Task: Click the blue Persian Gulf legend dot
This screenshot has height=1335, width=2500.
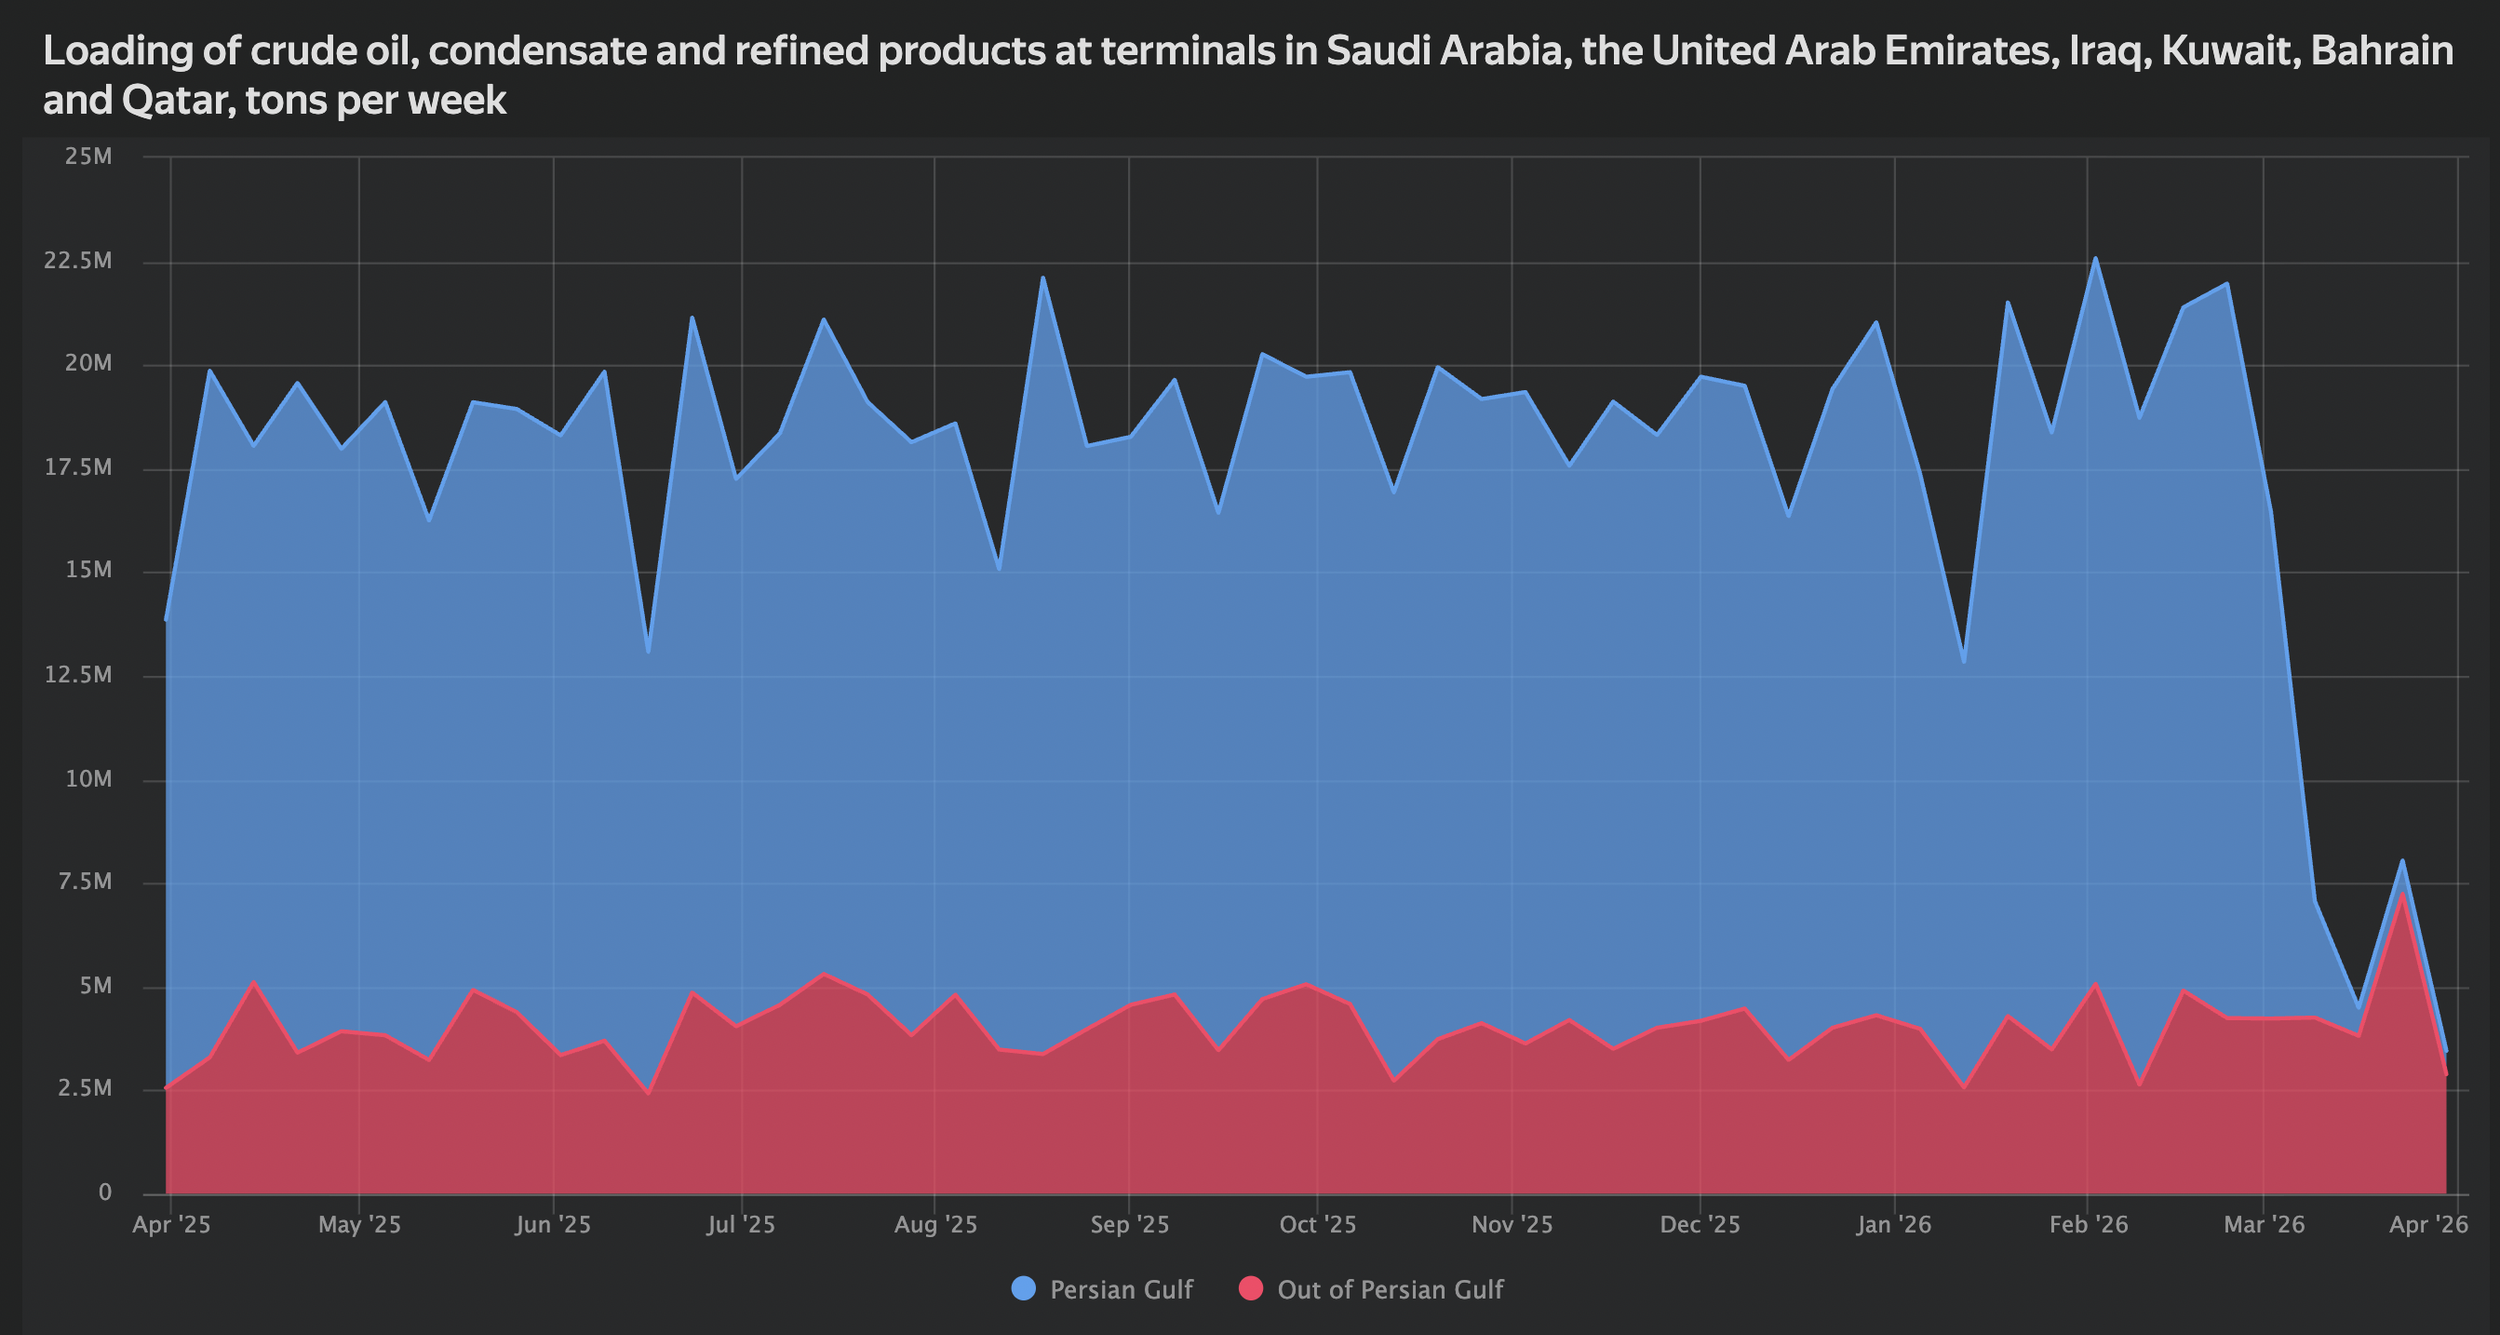Action: pyautogui.click(x=1022, y=1290)
